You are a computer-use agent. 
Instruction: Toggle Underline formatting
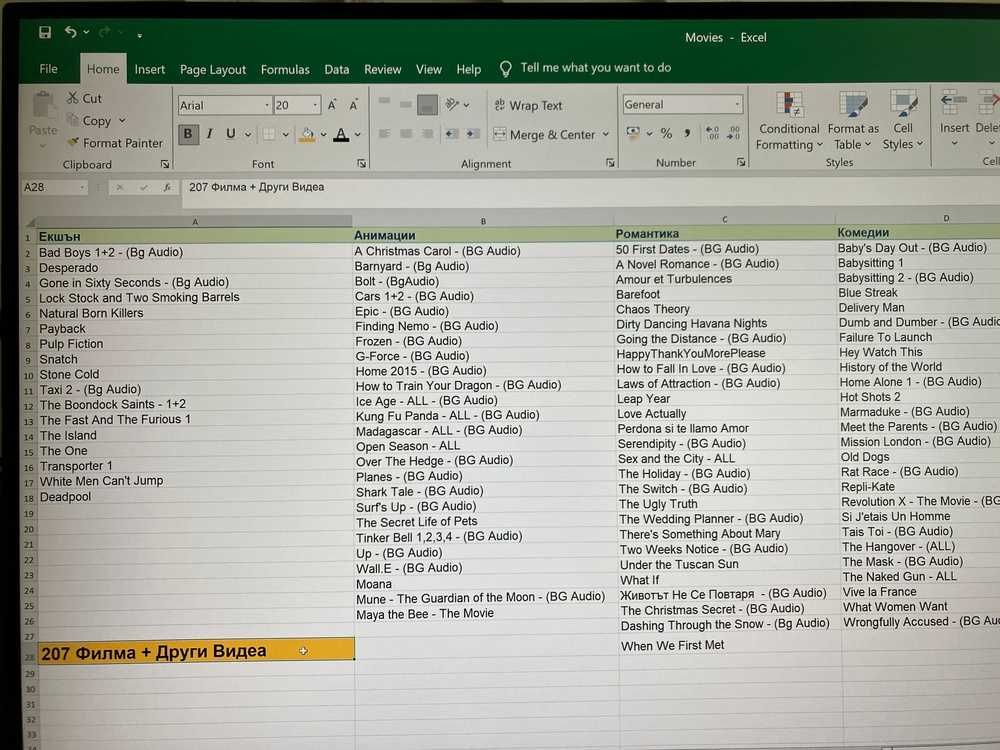[230, 134]
